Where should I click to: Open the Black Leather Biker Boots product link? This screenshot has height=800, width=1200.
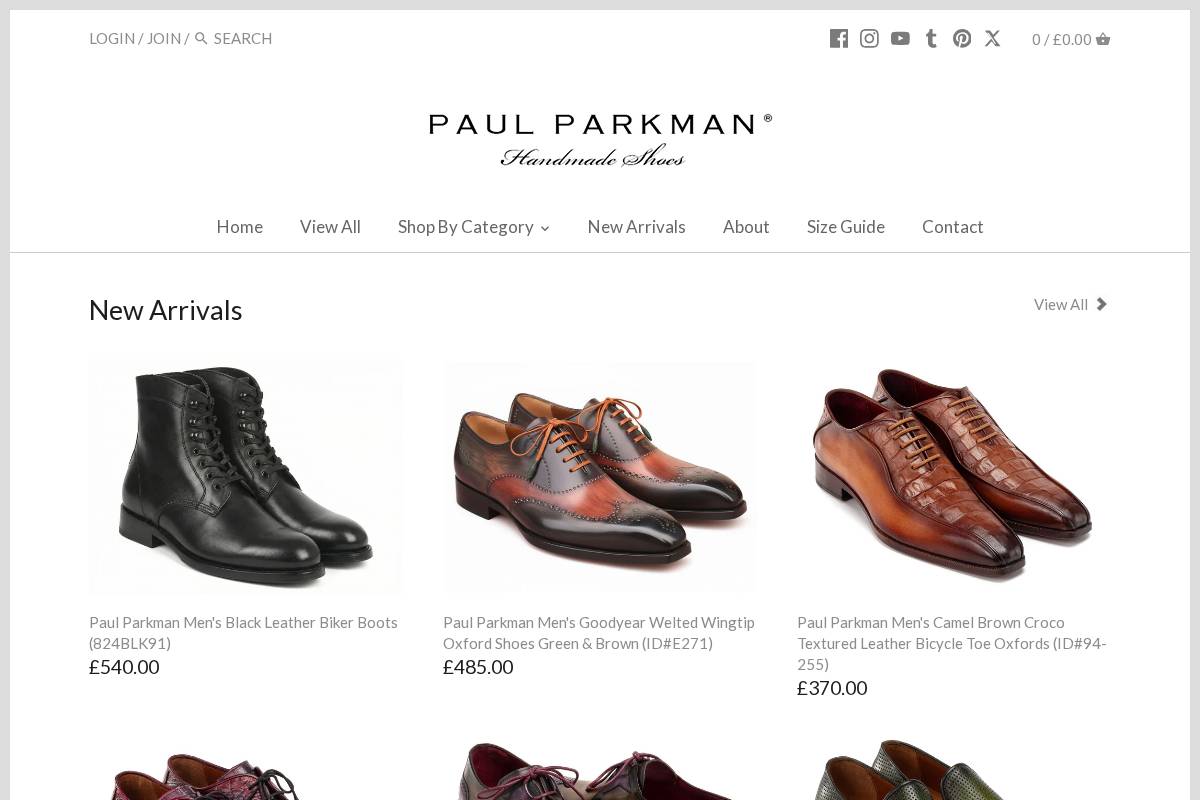tap(243, 632)
